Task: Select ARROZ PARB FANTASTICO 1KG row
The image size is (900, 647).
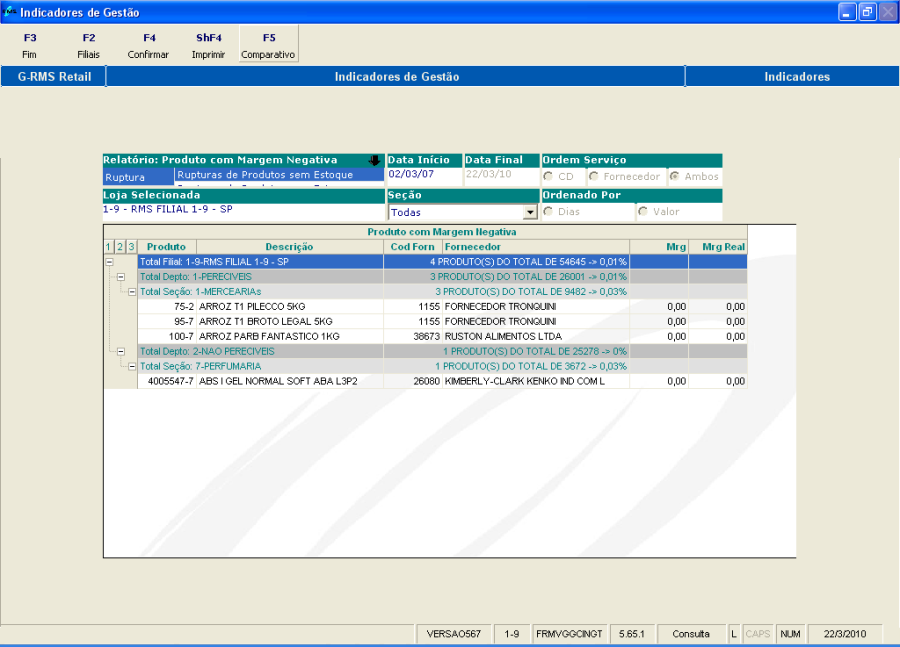Action: click(442, 336)
